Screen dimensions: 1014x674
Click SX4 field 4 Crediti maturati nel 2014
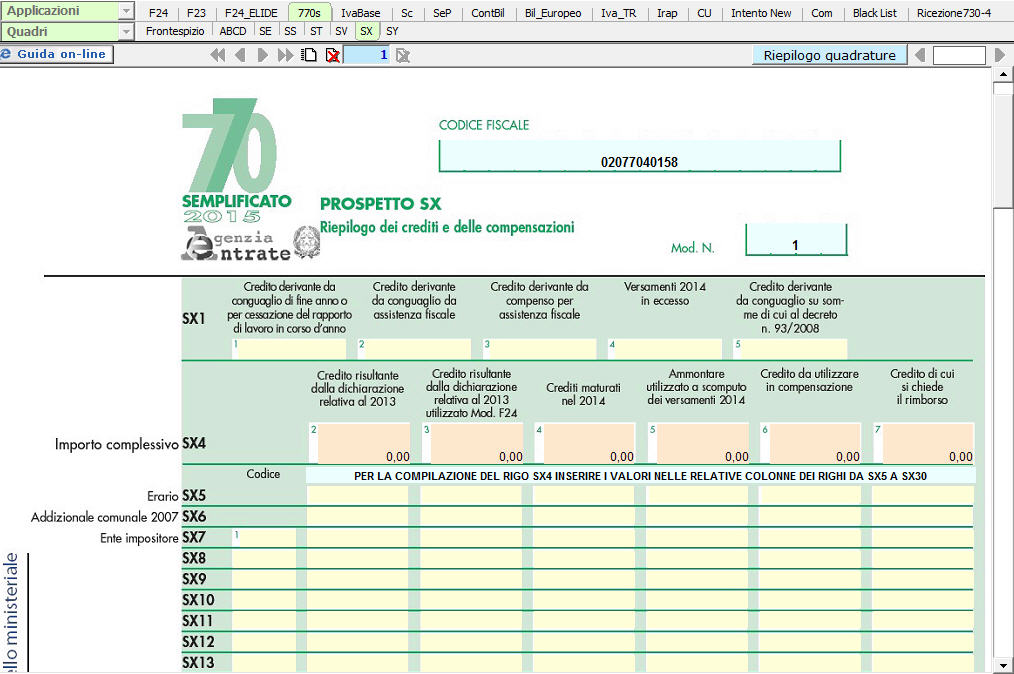click(x=585, y=444)
